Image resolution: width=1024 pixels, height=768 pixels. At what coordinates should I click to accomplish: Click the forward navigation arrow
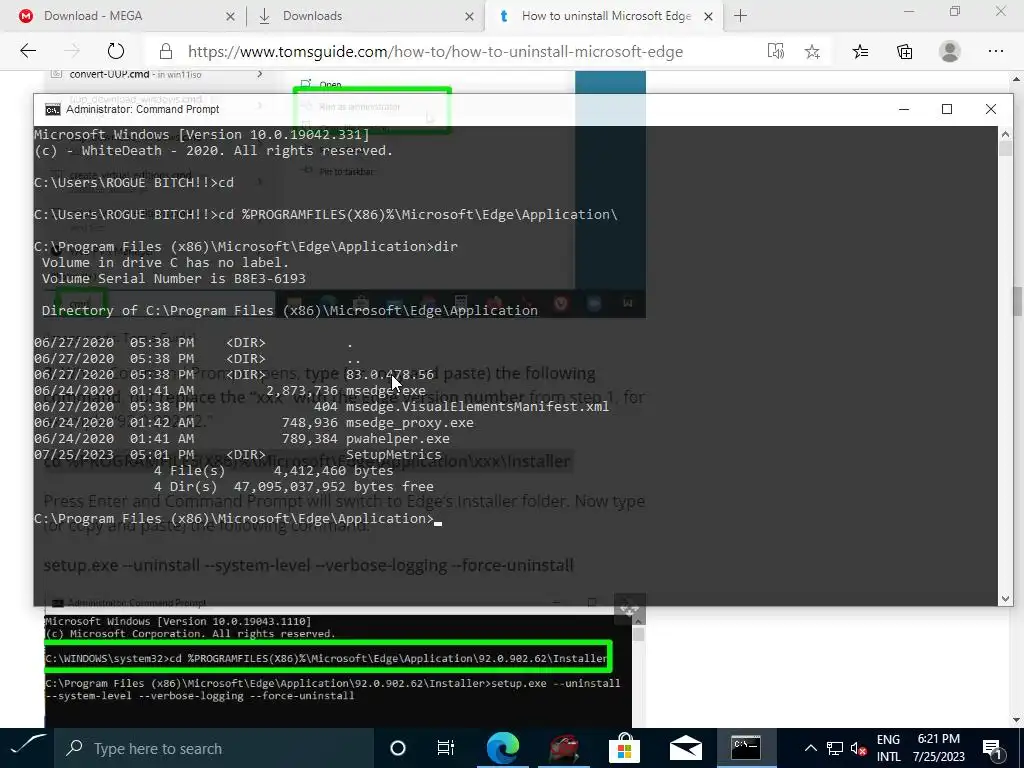pyautogui.click(x=72, y=51)
